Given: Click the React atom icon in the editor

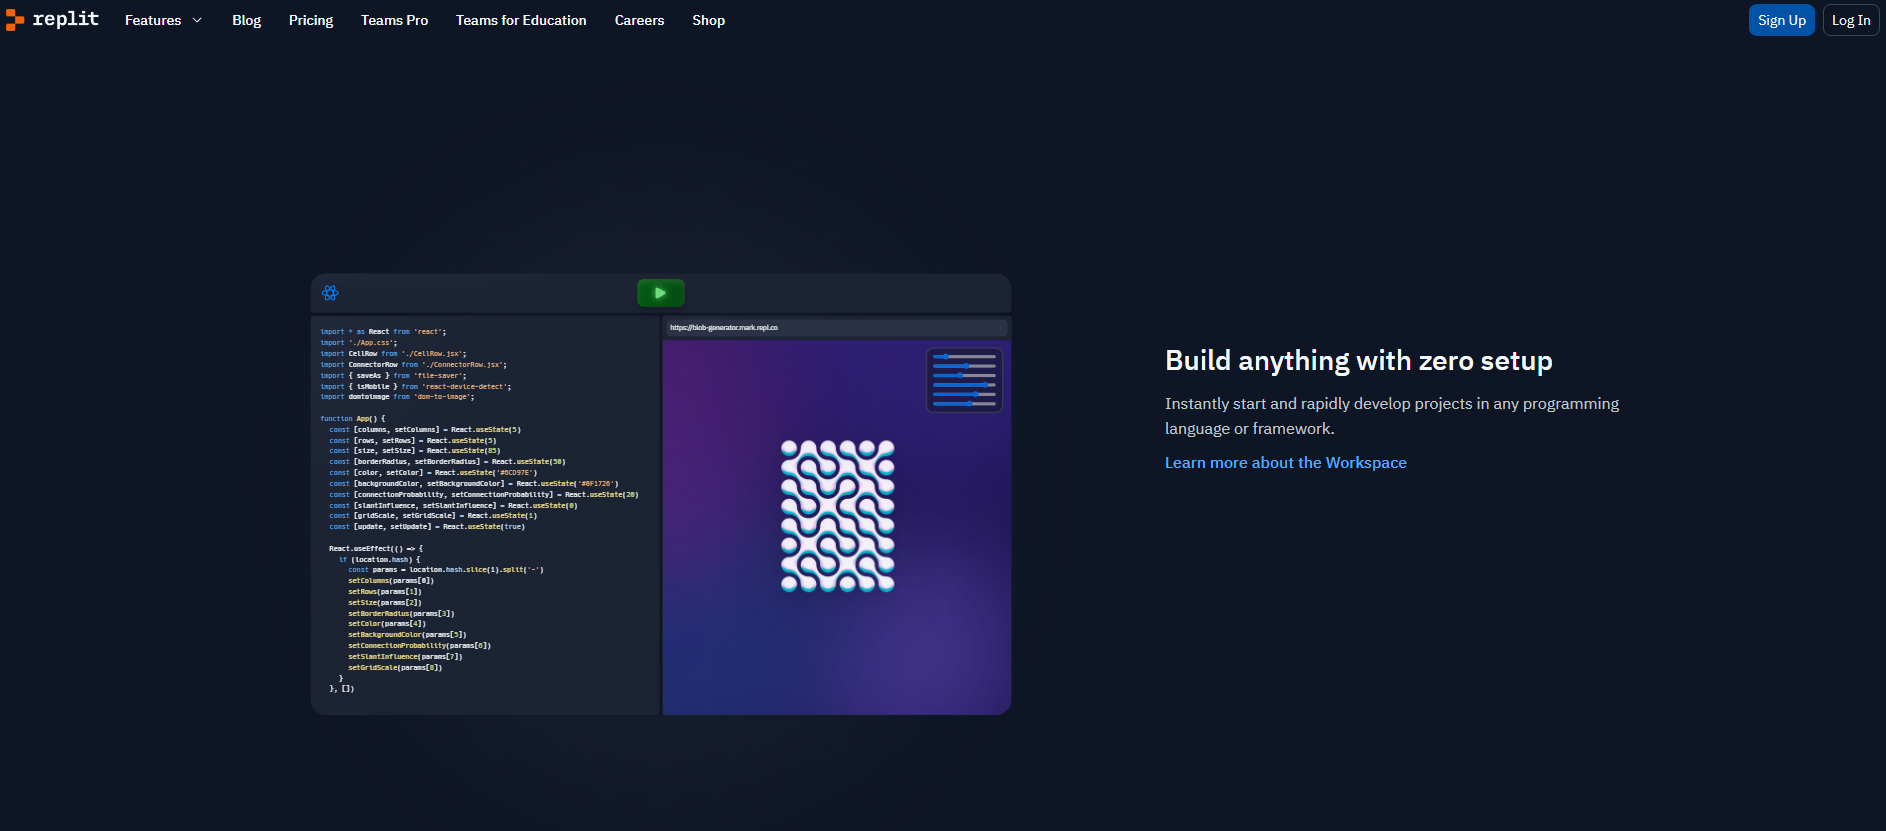Looking at the screenshot, I should coord(330,293).
